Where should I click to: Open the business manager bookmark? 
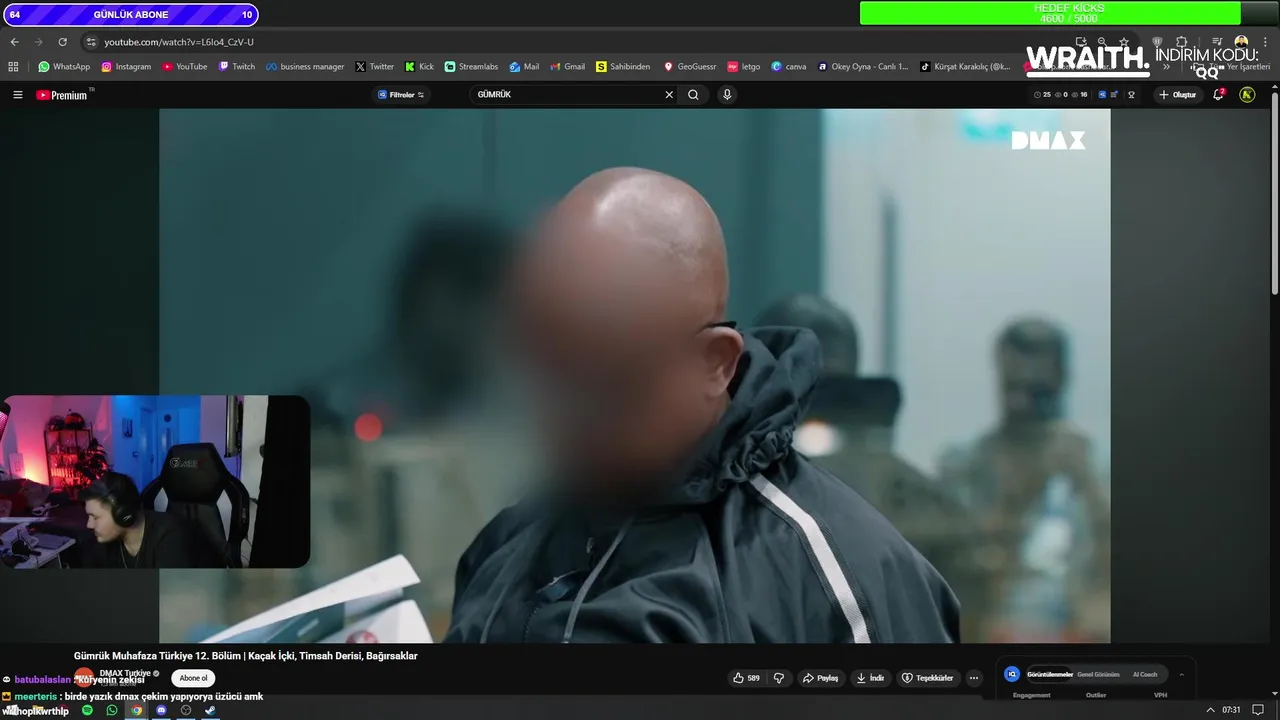(305, 67)
